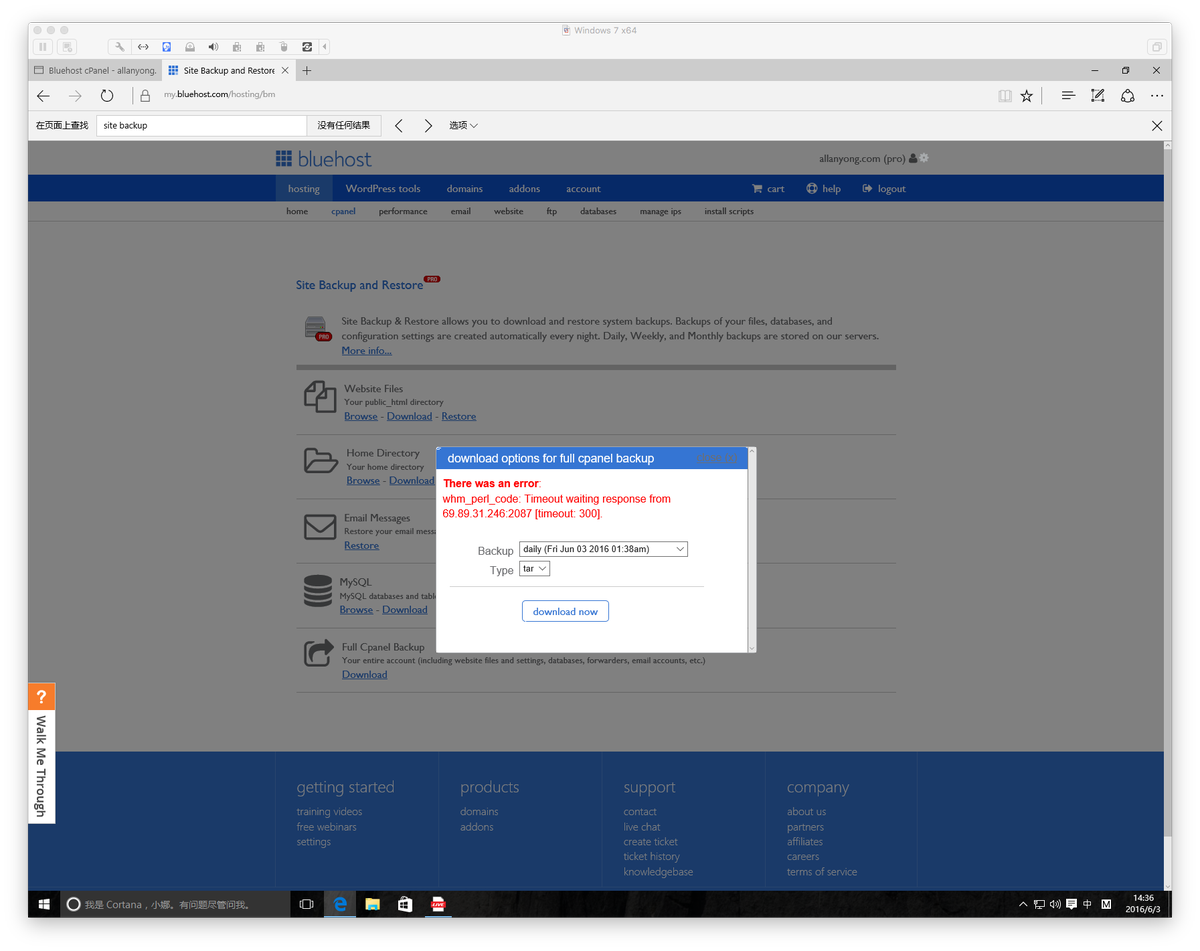The image size is (1200, 951).
Task: Close the Site Backup and Restore tab
Action: [x=285, y=71]
